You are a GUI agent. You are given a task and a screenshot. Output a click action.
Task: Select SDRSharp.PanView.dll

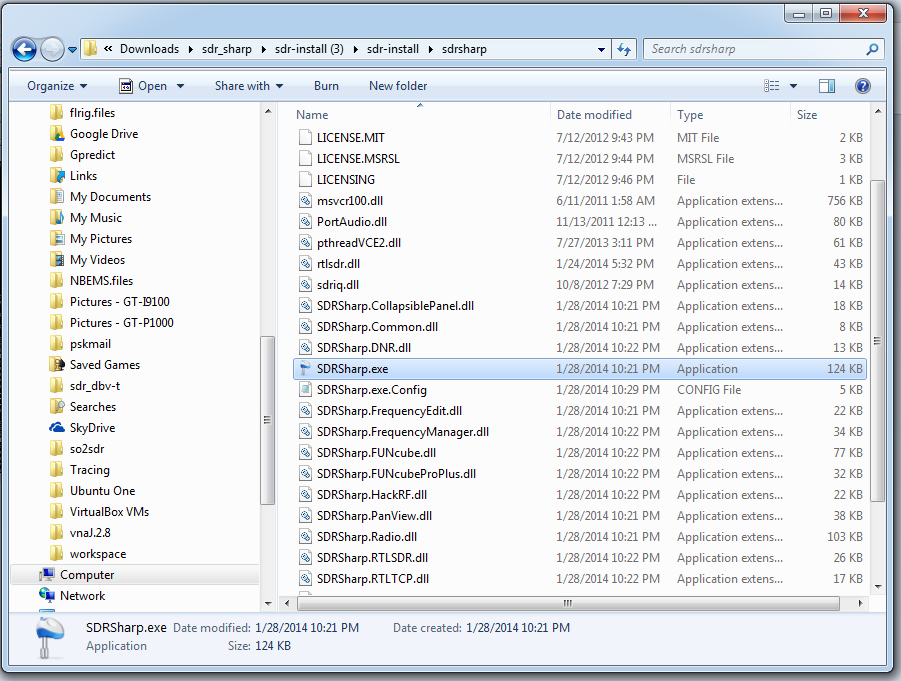(374, 516)
